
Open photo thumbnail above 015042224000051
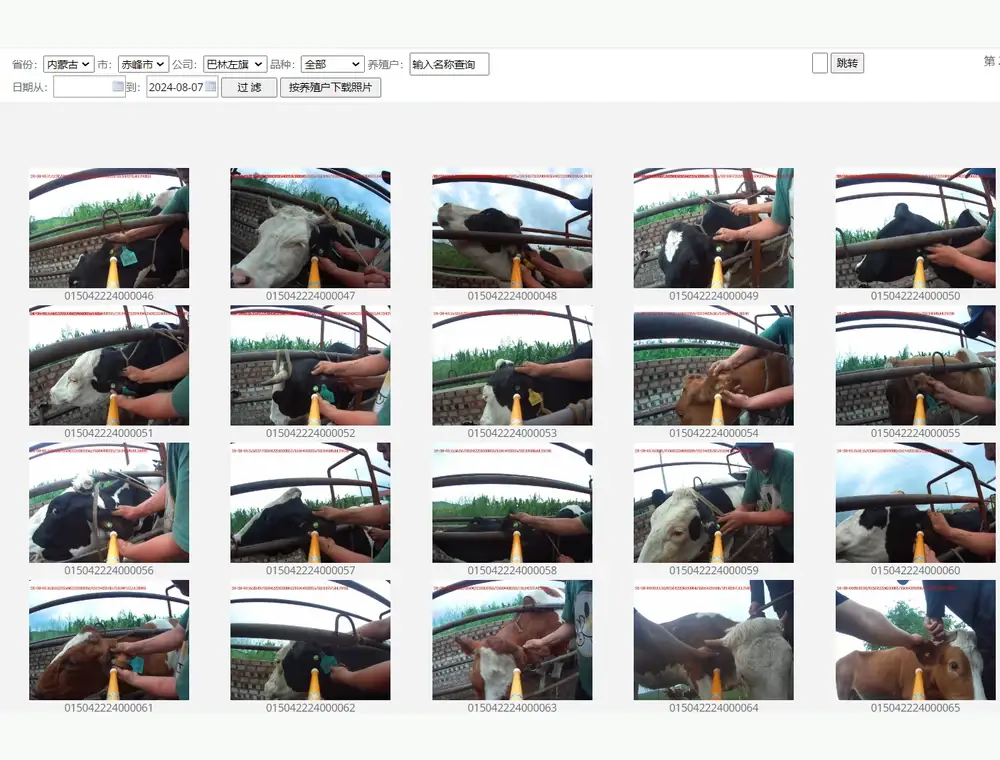[x=109, y=365]
